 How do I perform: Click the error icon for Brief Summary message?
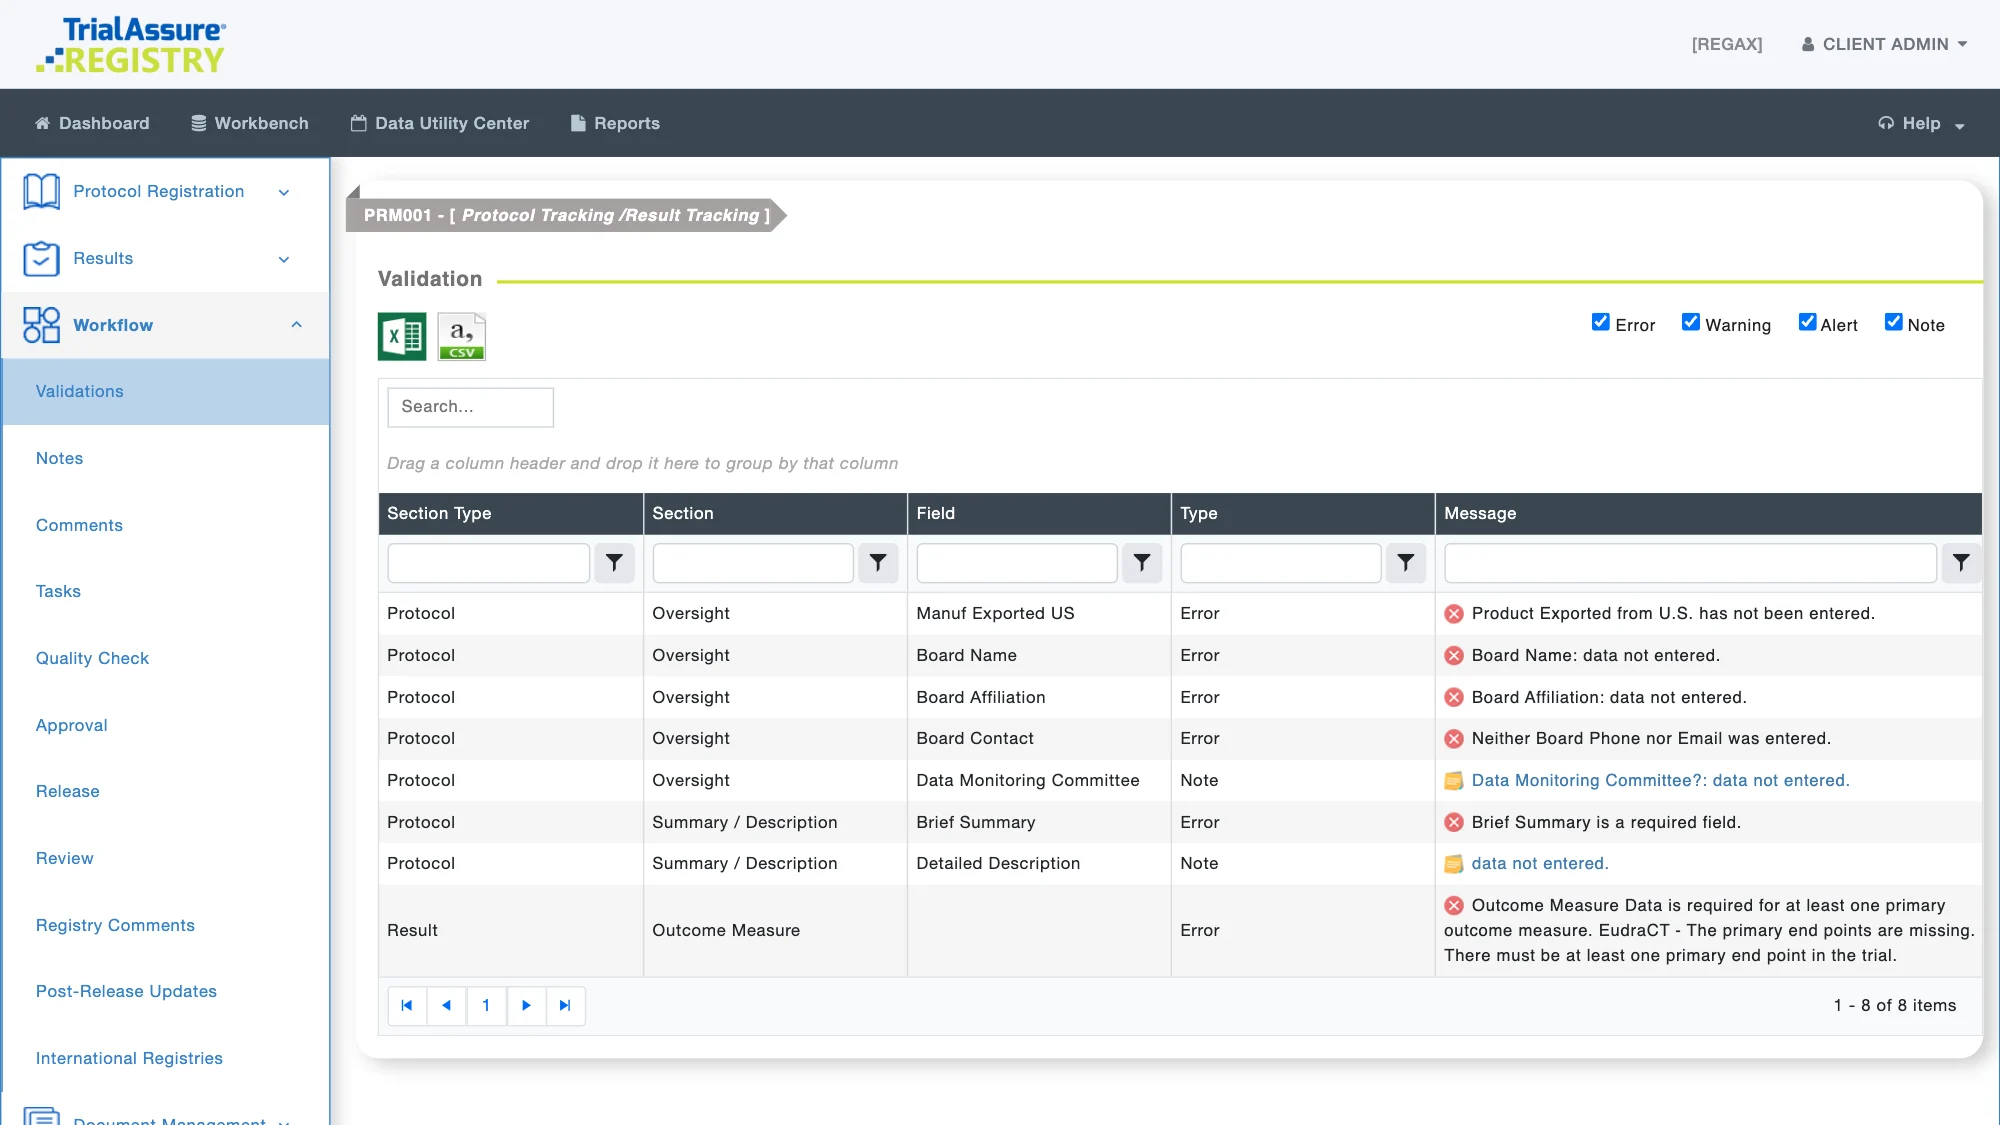1454,822
